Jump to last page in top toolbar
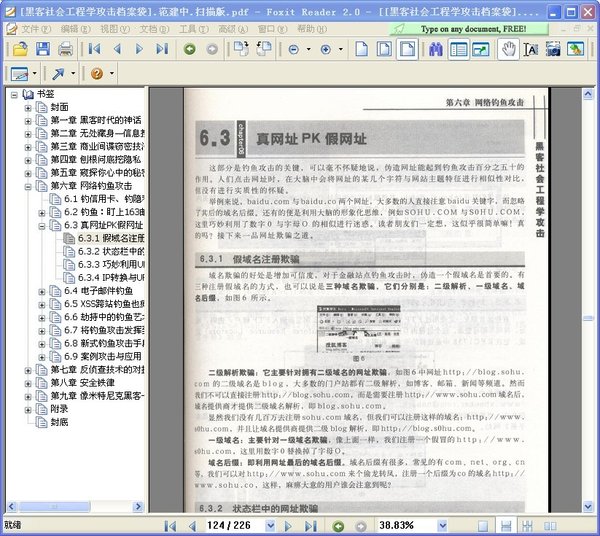The image size is (600, 536). point(162,49)
